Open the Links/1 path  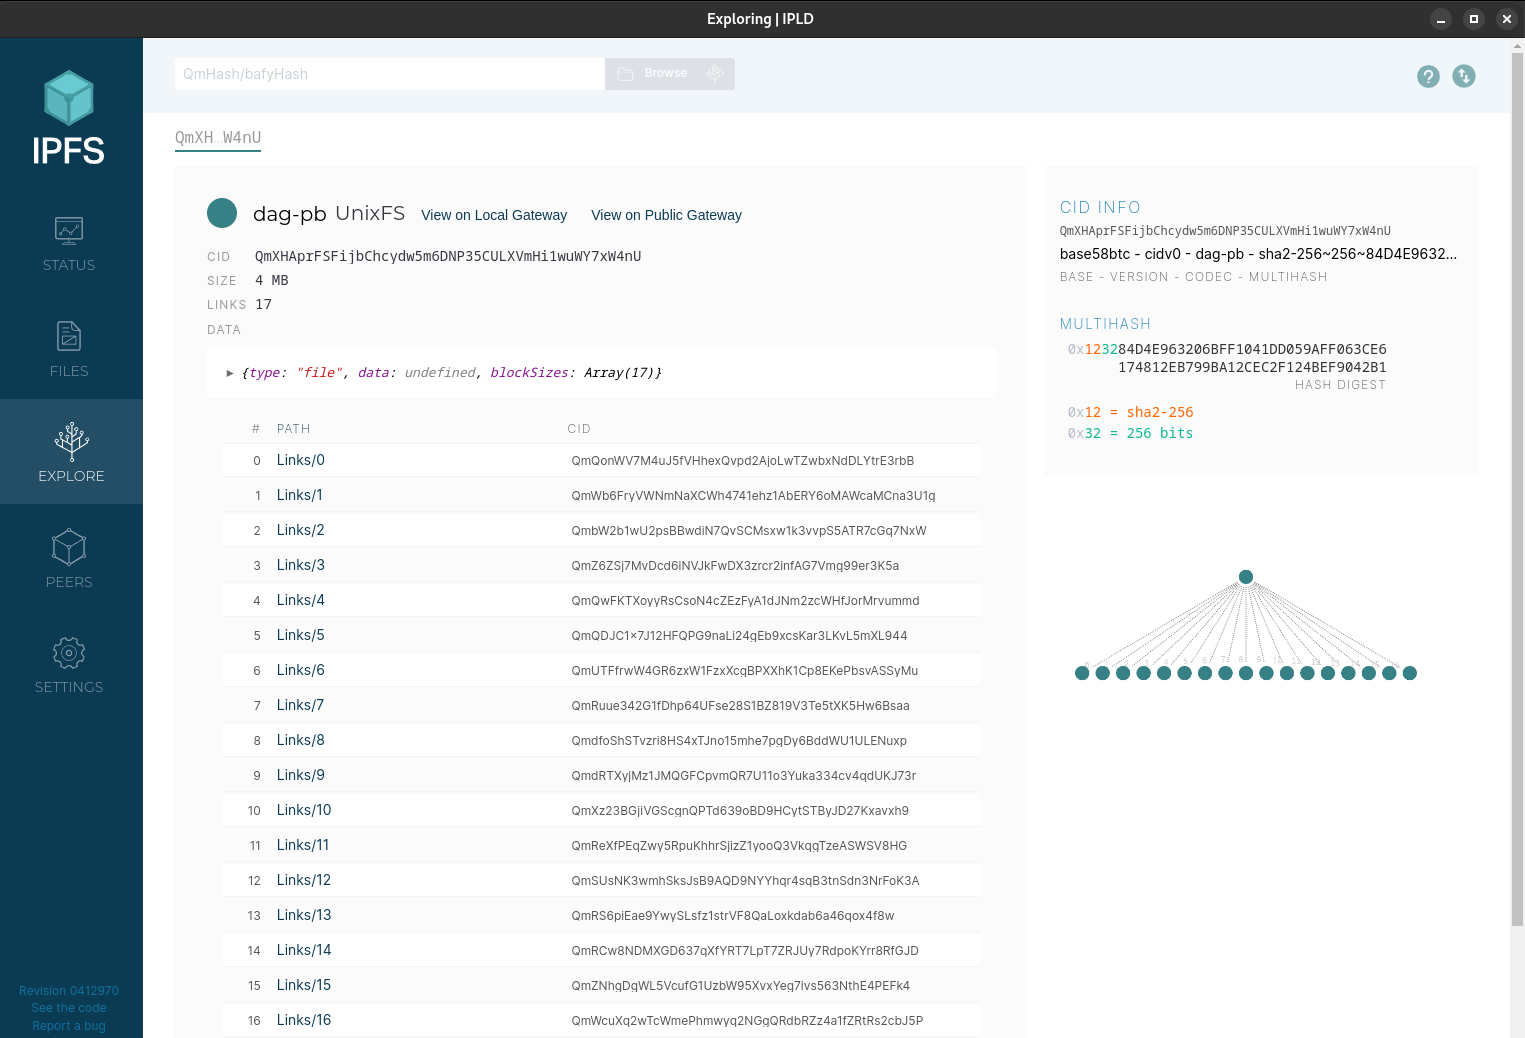click(x=300, y=495)
